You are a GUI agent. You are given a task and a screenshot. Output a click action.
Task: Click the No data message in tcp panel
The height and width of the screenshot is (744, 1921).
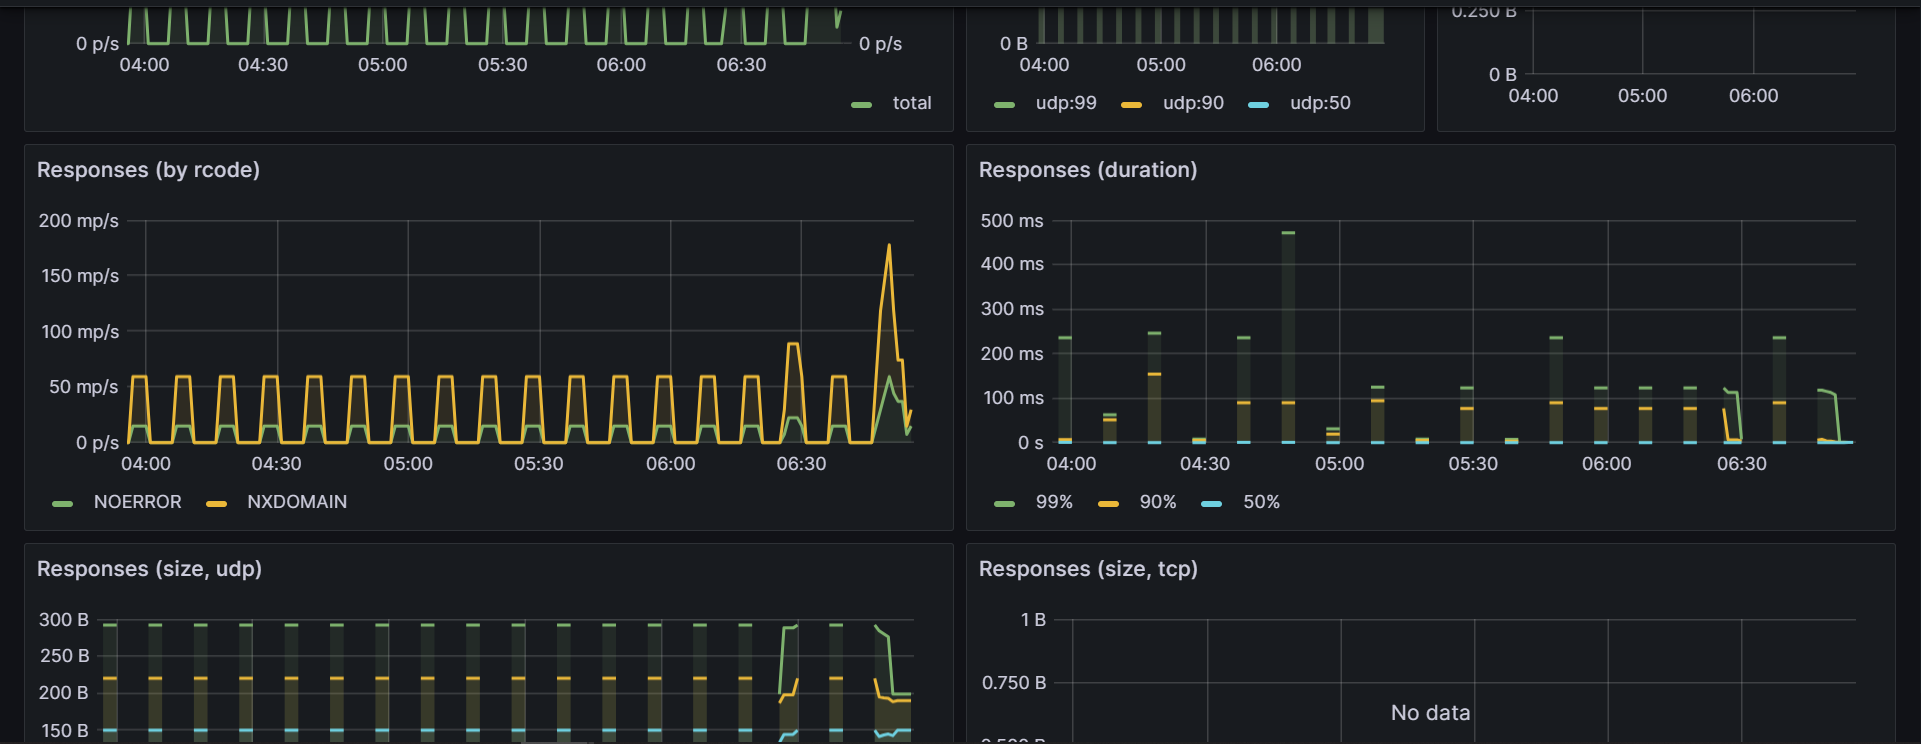[1430, 713]
